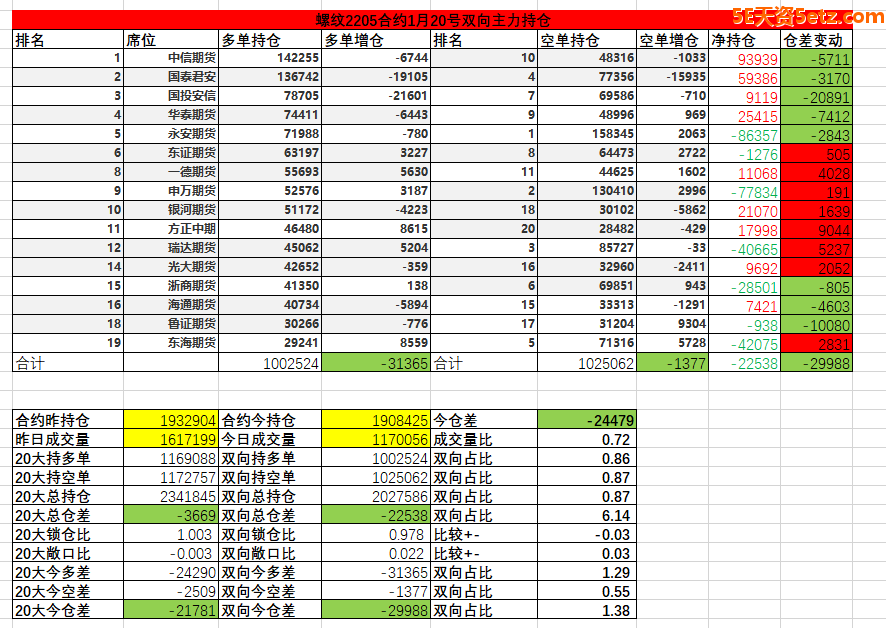This screenshot has height=628, width=886.
Task: Select the 中信期货 seat cell
Action: point(191,59)
